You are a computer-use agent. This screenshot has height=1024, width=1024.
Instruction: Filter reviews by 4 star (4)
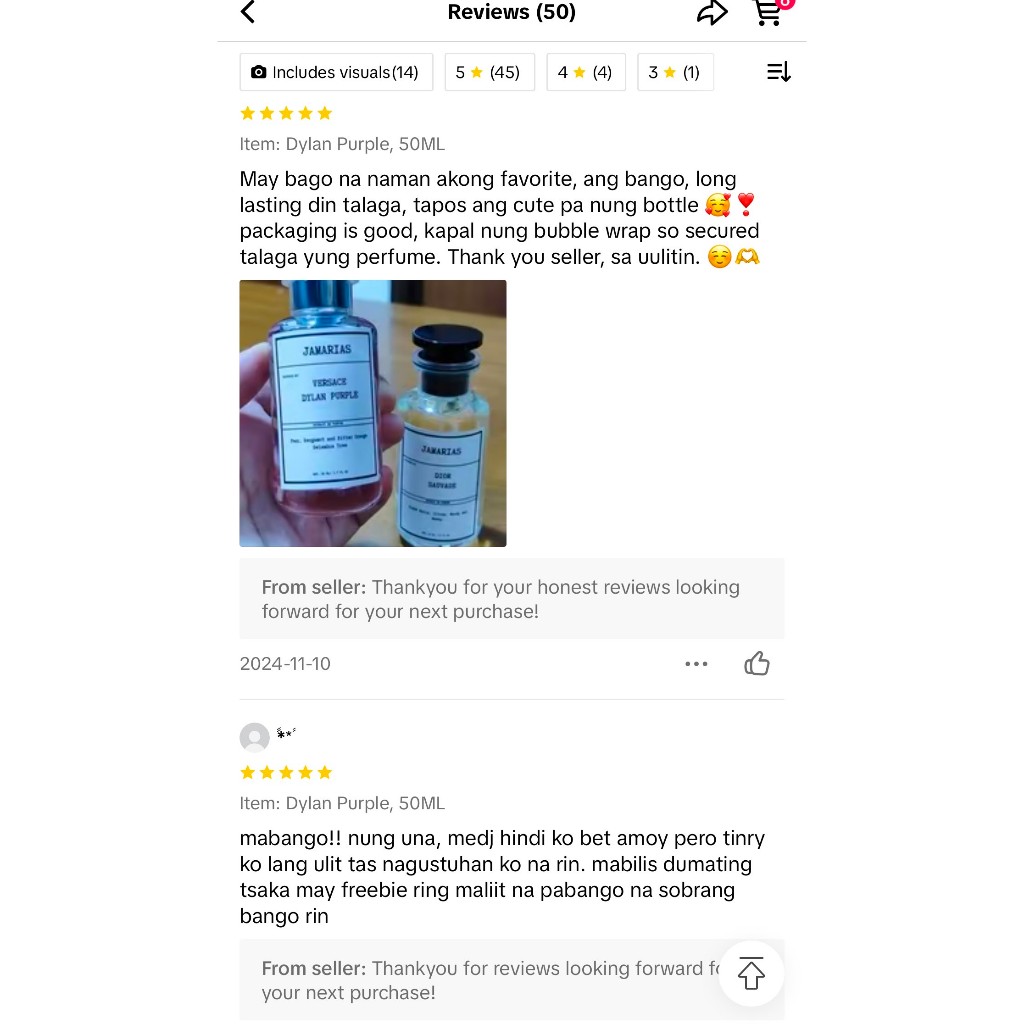586,72
